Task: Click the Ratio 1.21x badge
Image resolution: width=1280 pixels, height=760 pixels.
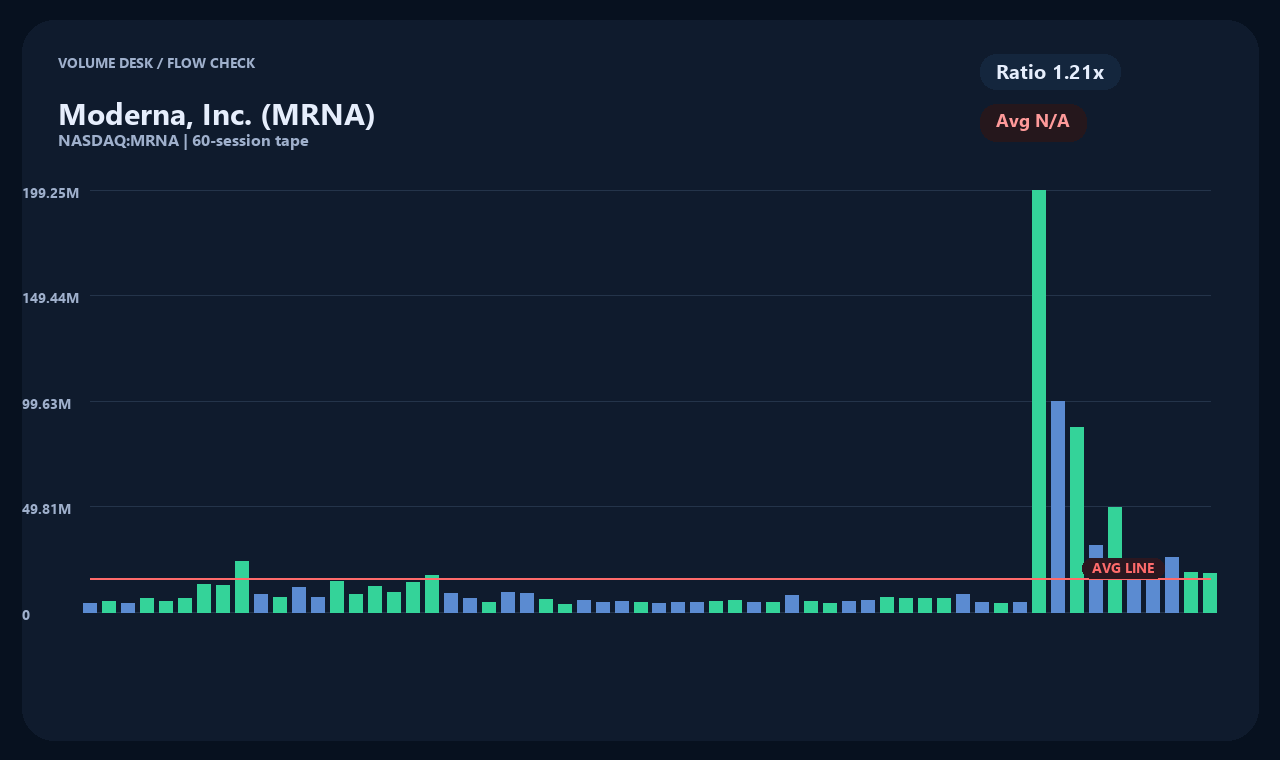Action: pyautogui.click(x=1050, y=72)
